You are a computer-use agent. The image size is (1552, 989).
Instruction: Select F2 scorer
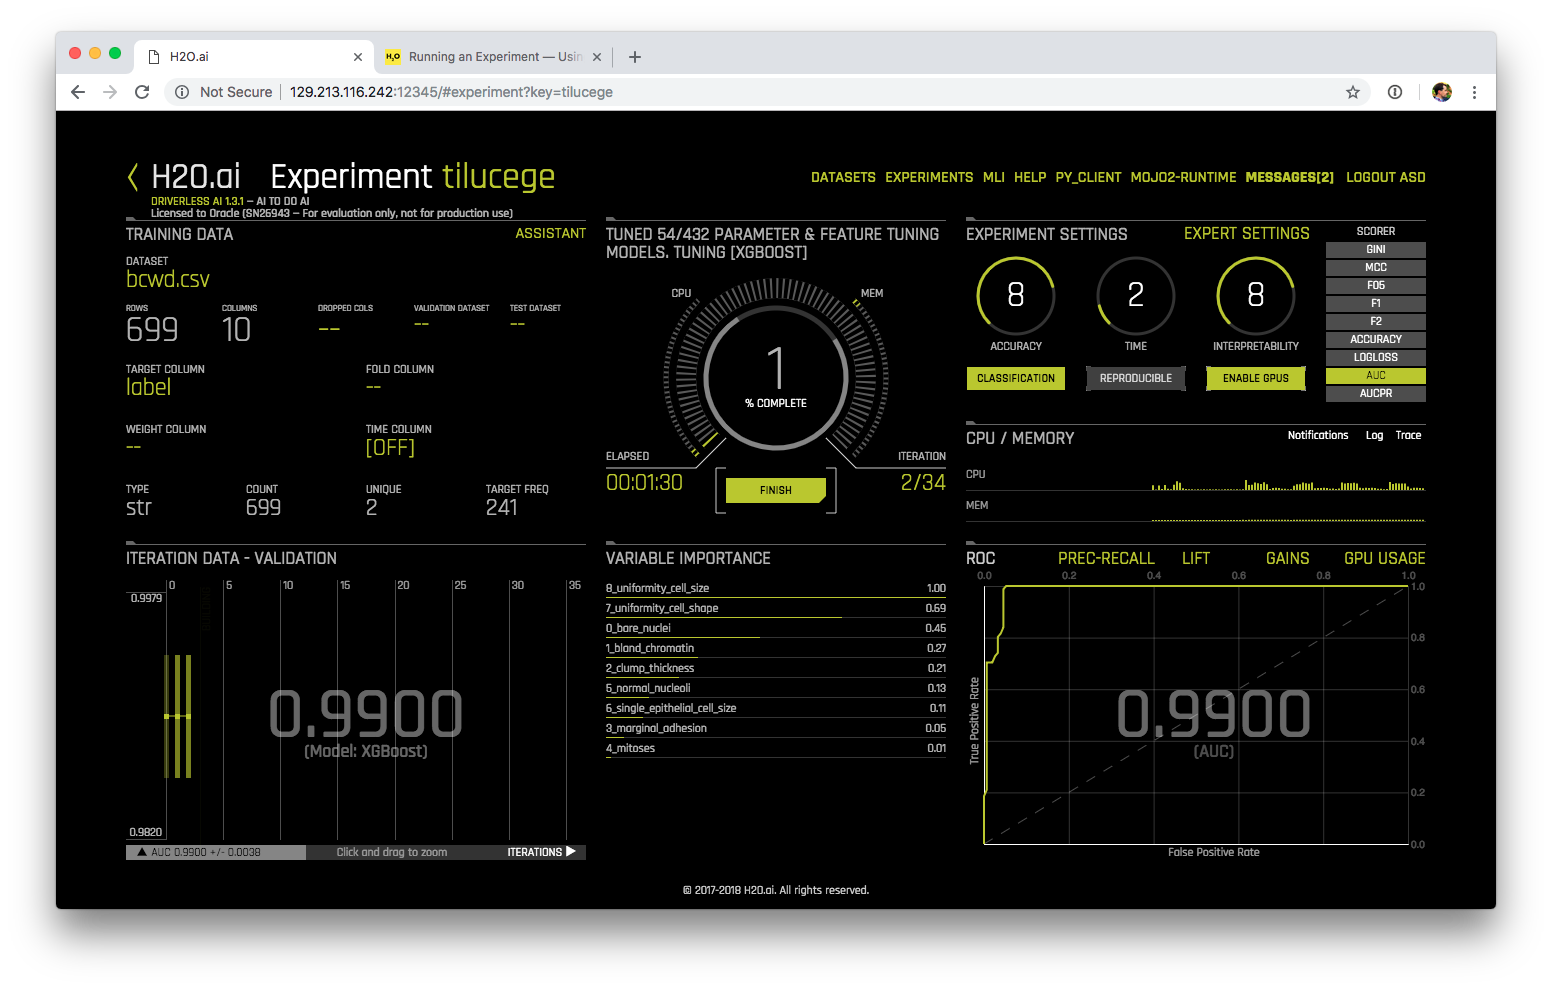[x=1376, y=321]
